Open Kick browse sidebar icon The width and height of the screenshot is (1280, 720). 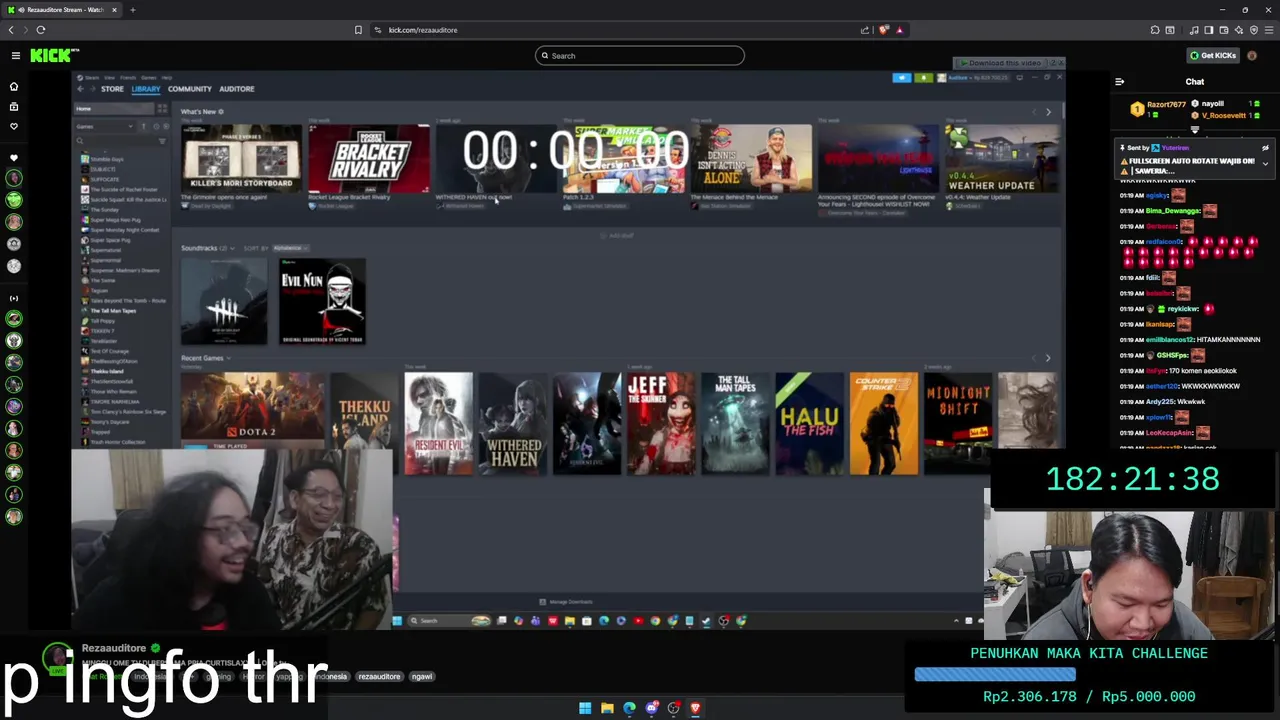(x=14, y=106)
